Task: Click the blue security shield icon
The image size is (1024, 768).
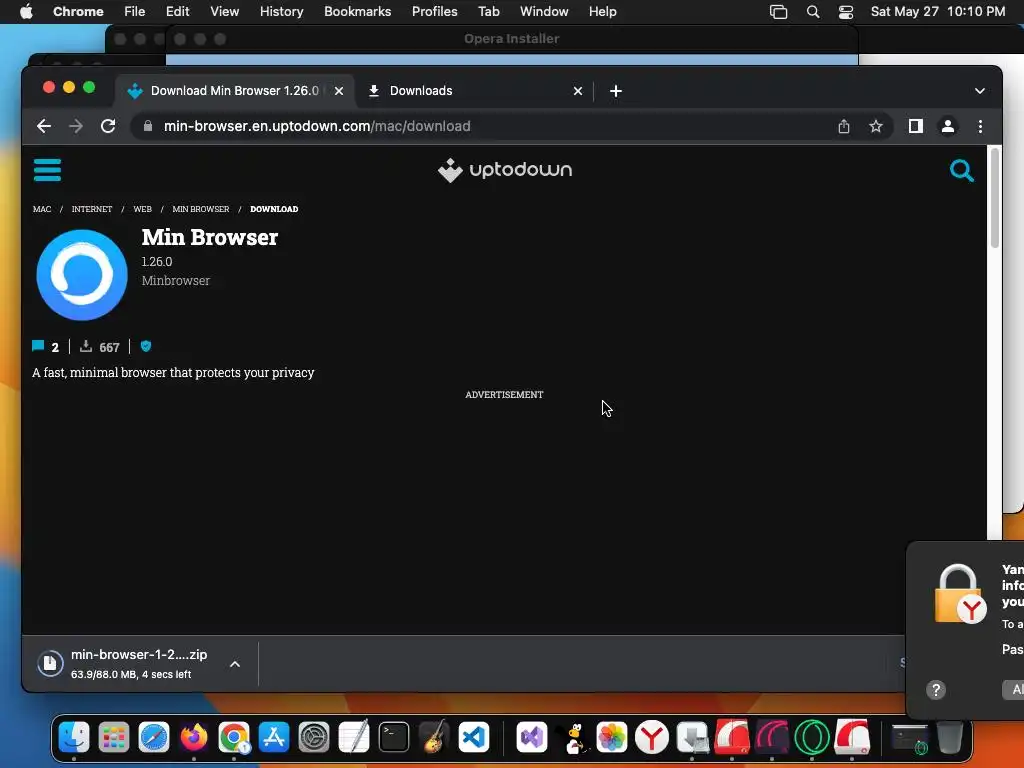Action: coord(146,346)
